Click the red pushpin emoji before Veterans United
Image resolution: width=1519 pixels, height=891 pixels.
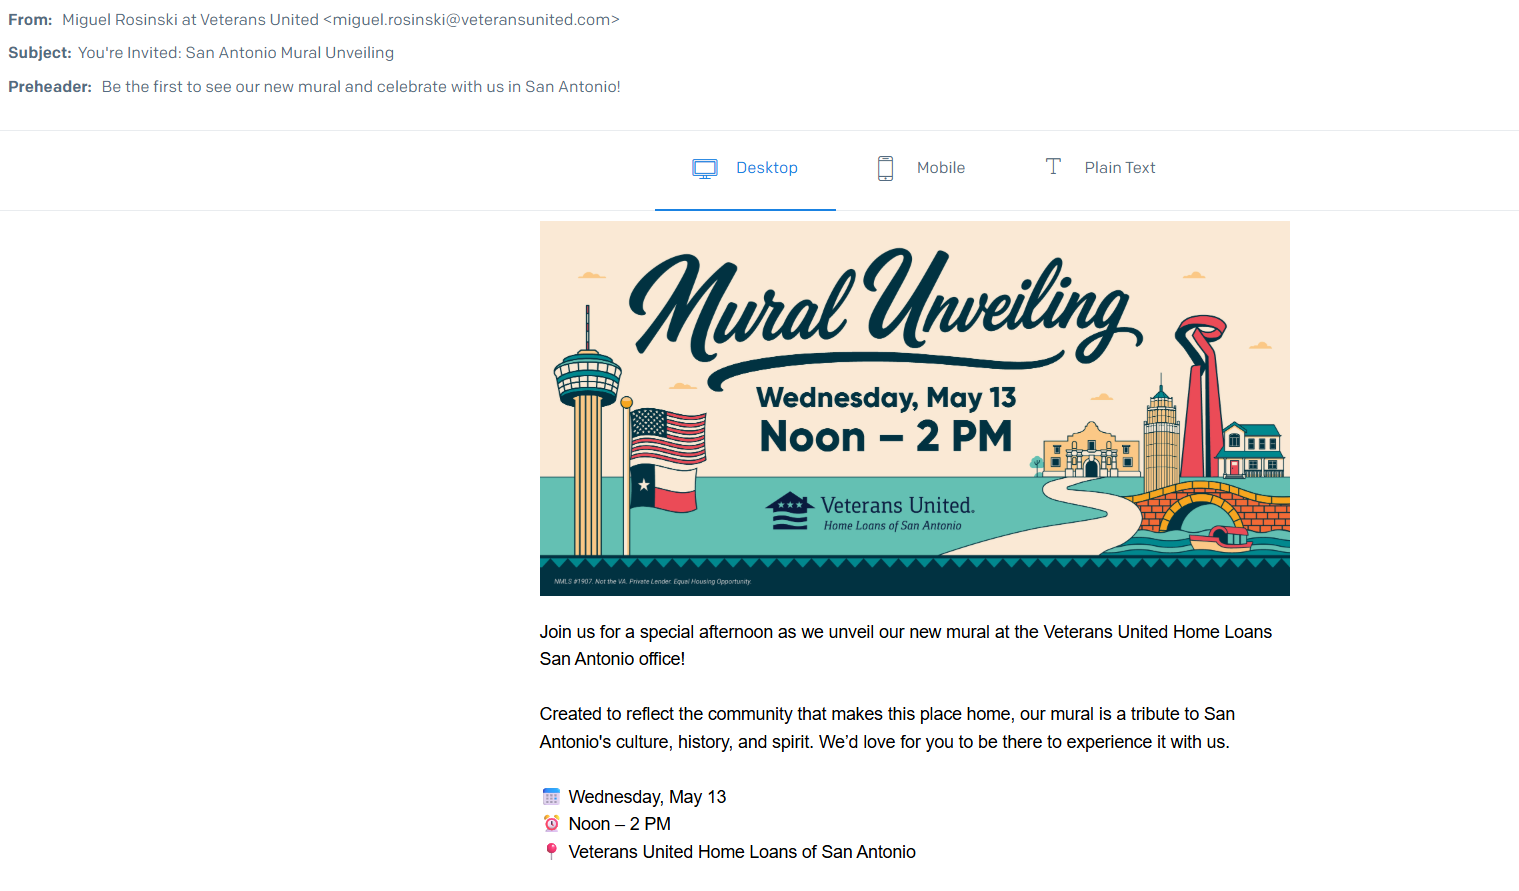551,852
